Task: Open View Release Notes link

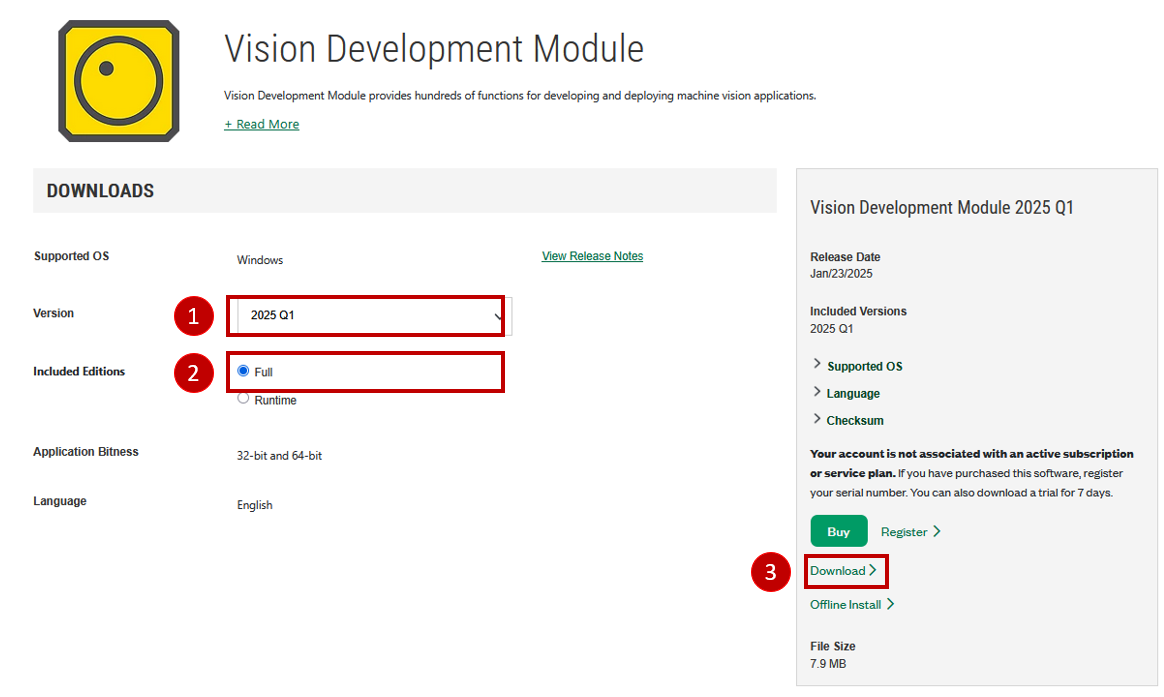Action: [592, 256]
